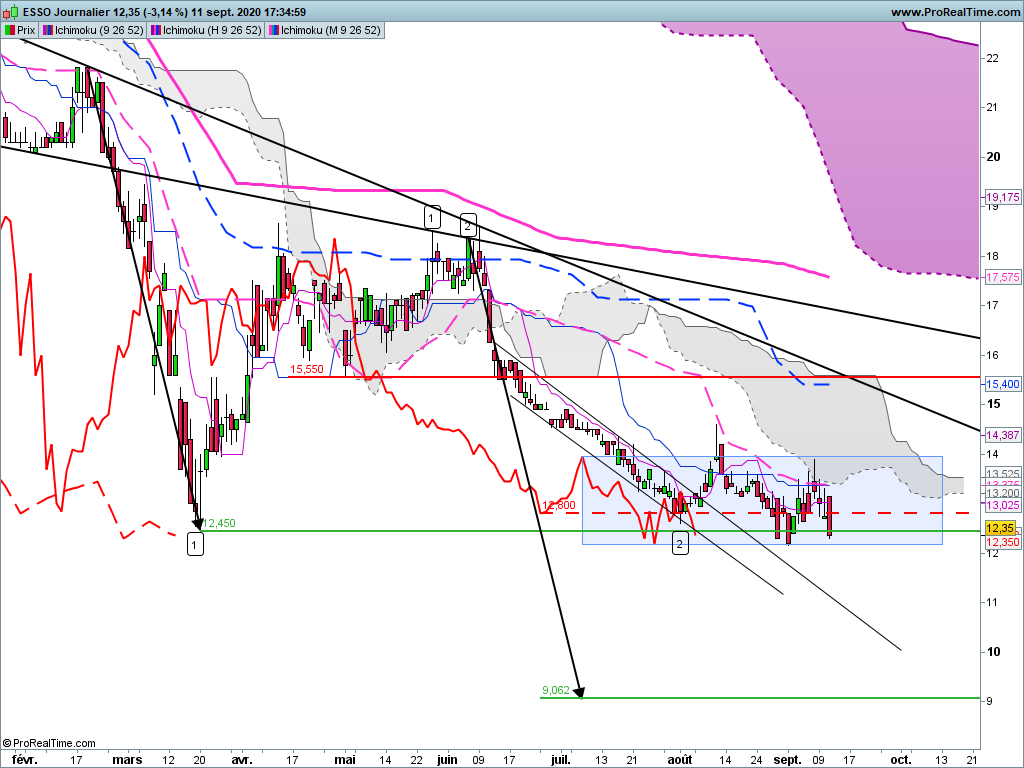Click the mars label on time axis

pos(127,760)
